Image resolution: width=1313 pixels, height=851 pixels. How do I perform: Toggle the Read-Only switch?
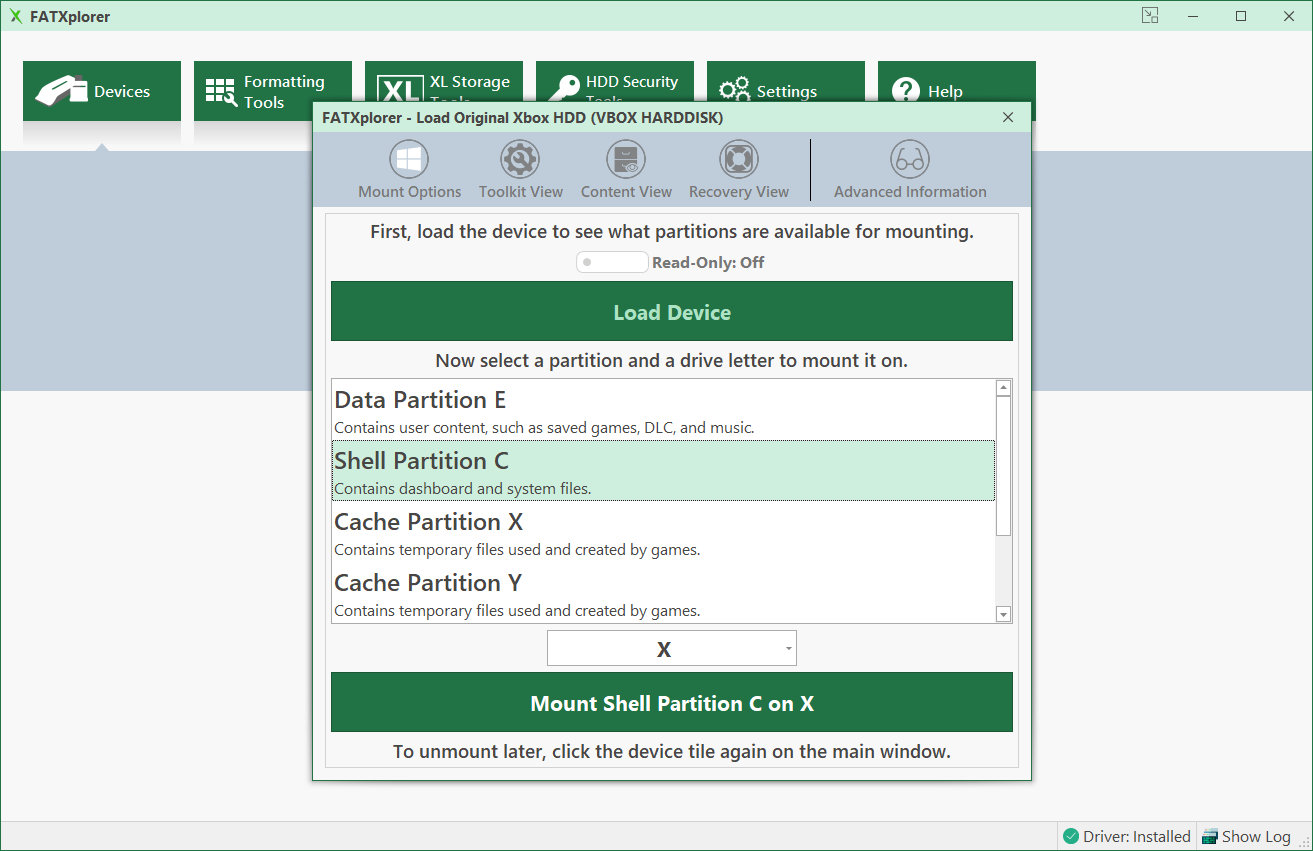coord(612,262)
